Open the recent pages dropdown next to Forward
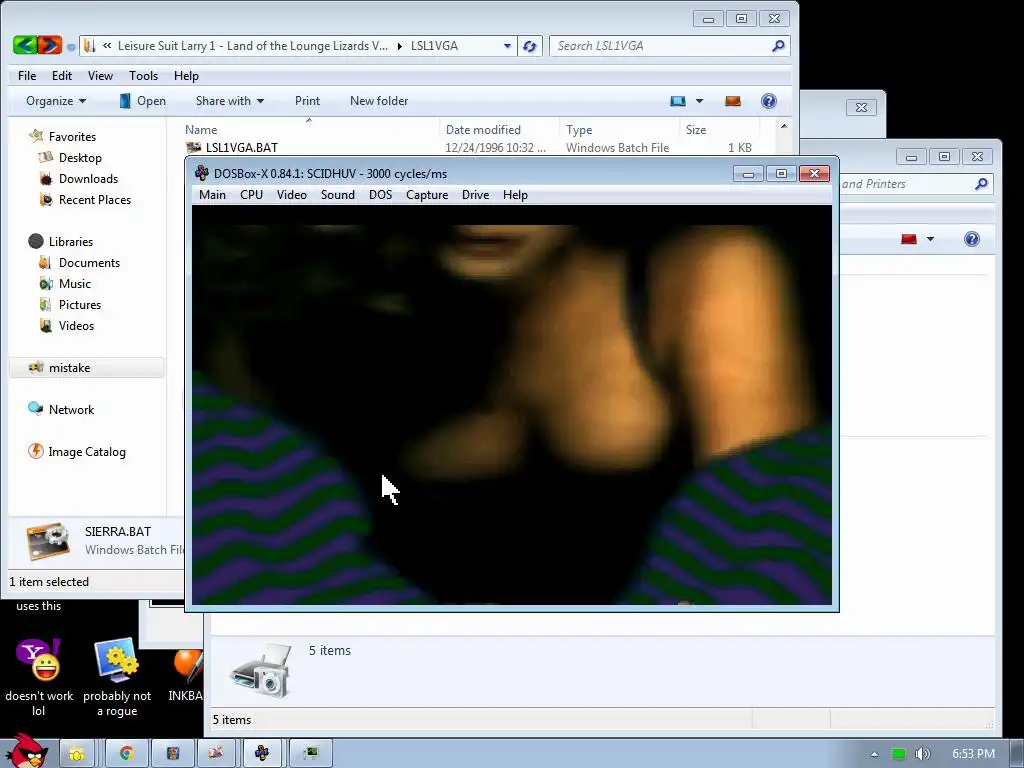 tap(71, 46)
